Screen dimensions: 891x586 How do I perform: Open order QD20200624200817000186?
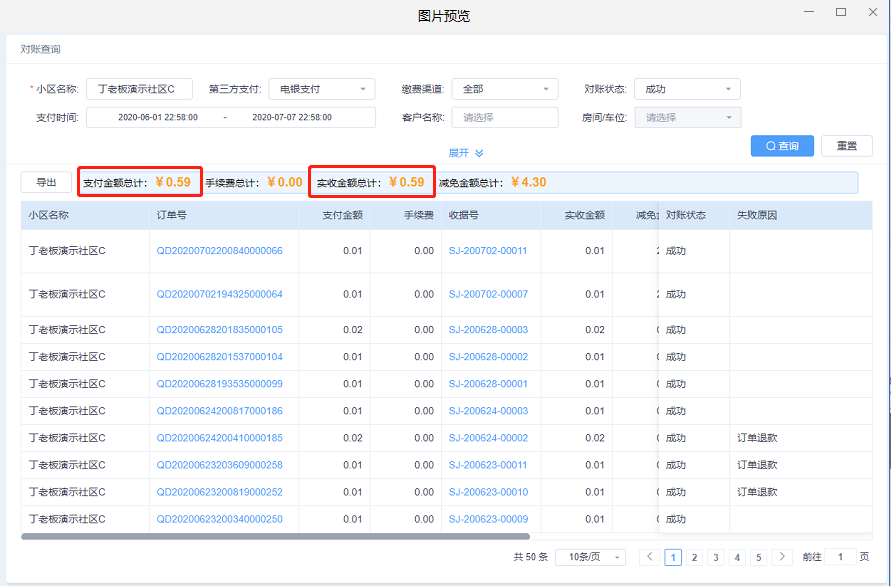219,411
